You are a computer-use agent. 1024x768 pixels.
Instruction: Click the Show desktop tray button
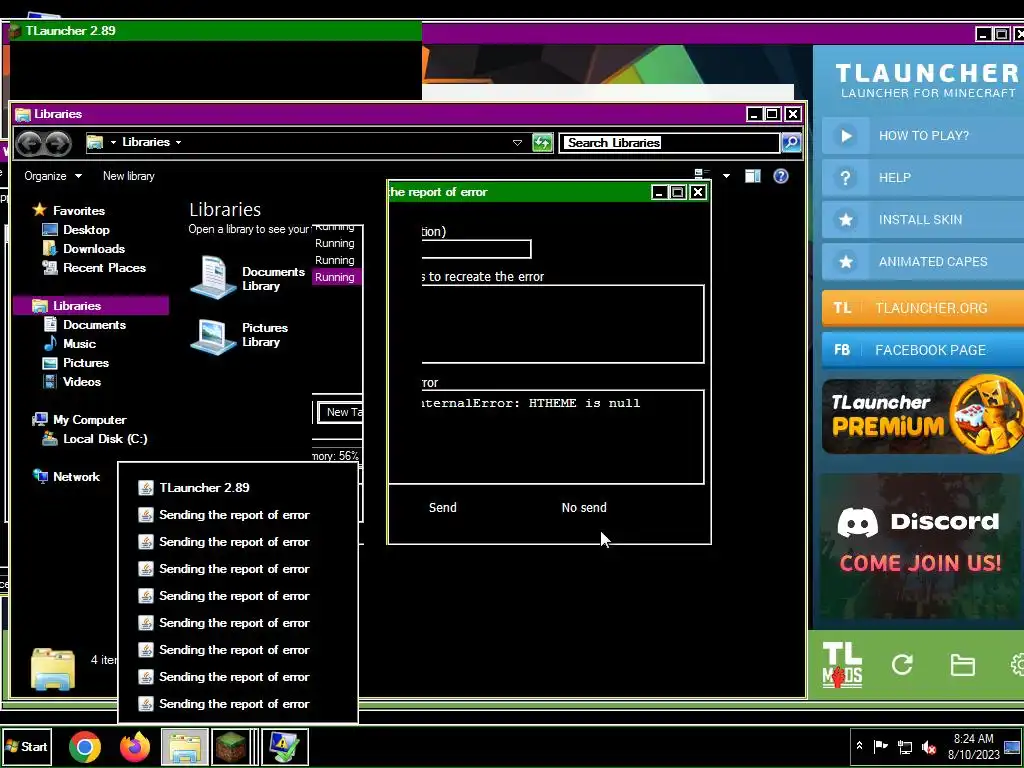[x=1013, y=746]
